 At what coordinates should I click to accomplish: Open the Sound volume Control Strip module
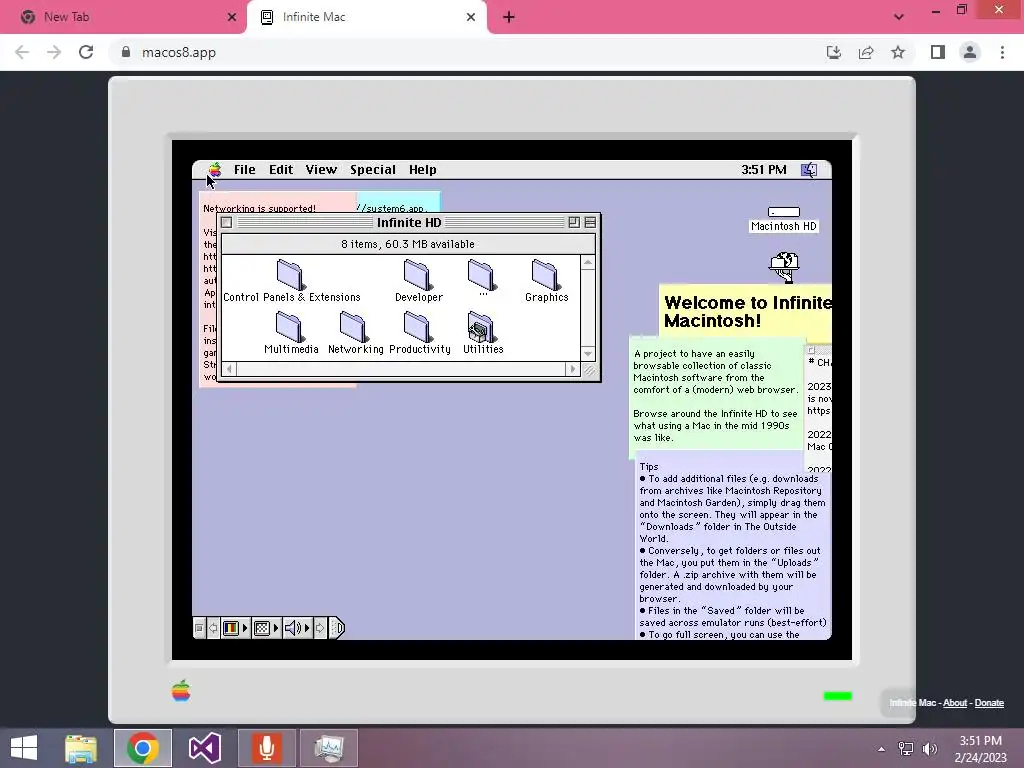[297, 628]
